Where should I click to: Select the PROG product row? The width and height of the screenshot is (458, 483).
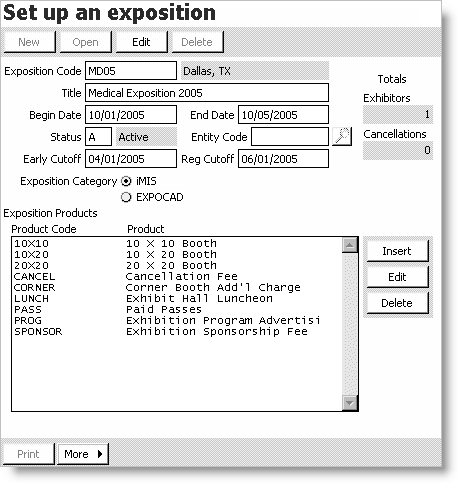177,321
